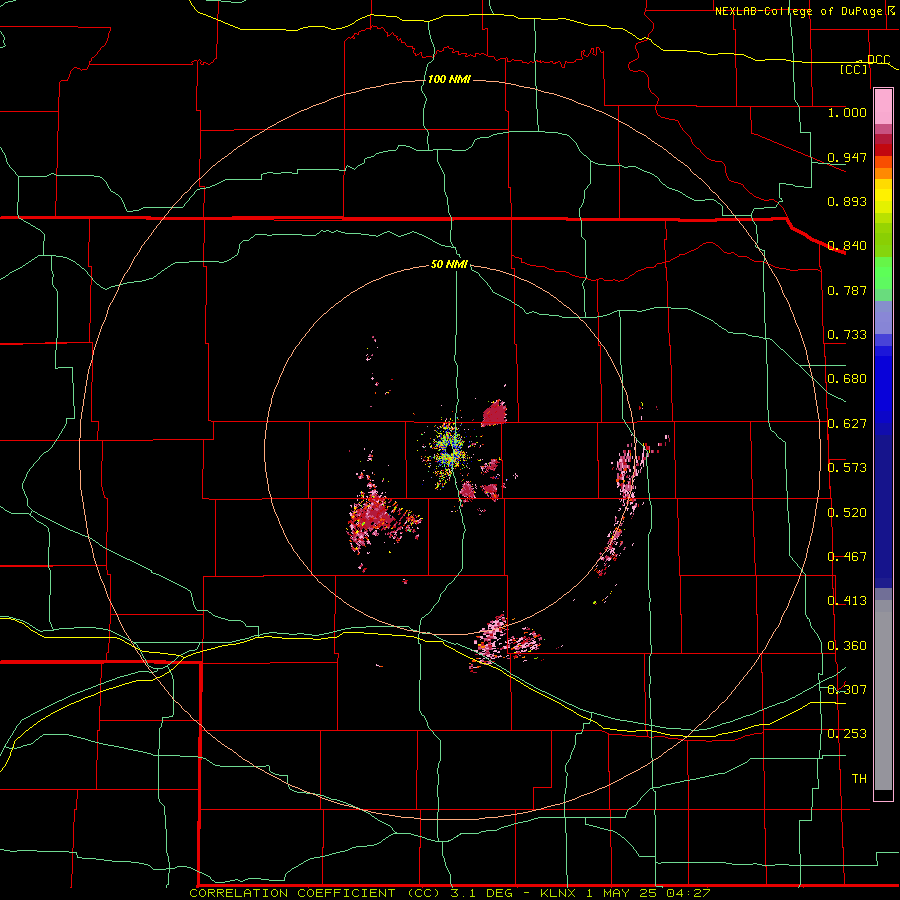Click the pink top segment of the color bar
The image size is (900, 900).
pos(883,107)
